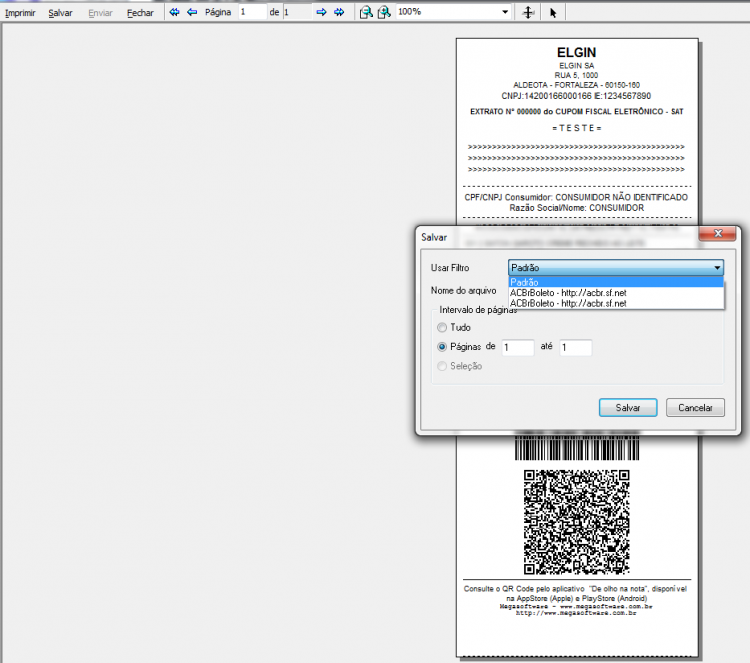The width and height of the screenshot is (750, 663).
Task: Click the 'até' page number field
Action: tap(575, 347)
